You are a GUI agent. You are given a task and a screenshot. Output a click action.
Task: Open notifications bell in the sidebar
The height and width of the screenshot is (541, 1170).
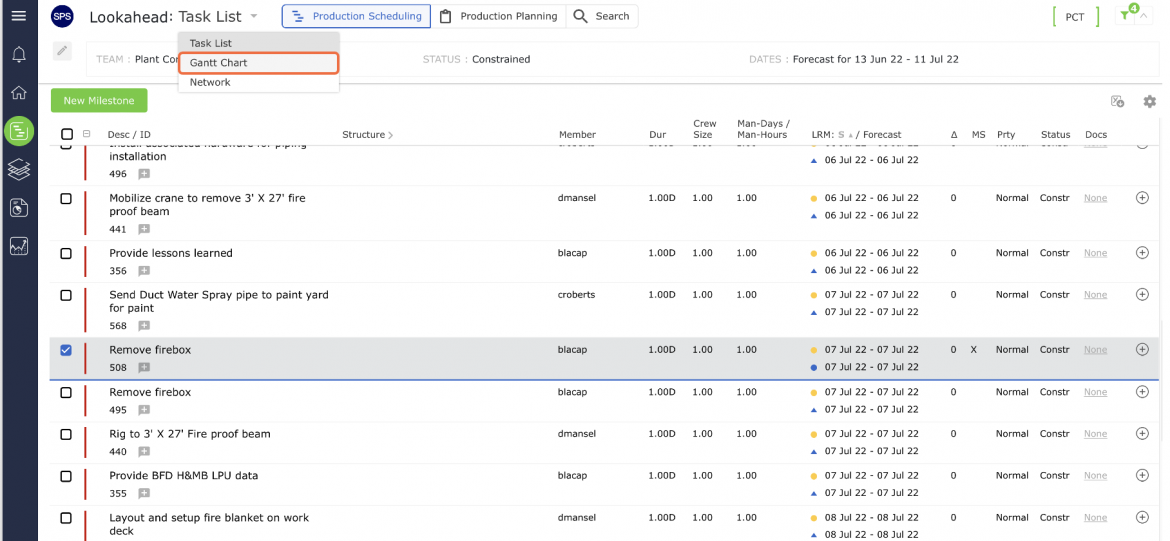pyautogui.click(x=19, y=54)
